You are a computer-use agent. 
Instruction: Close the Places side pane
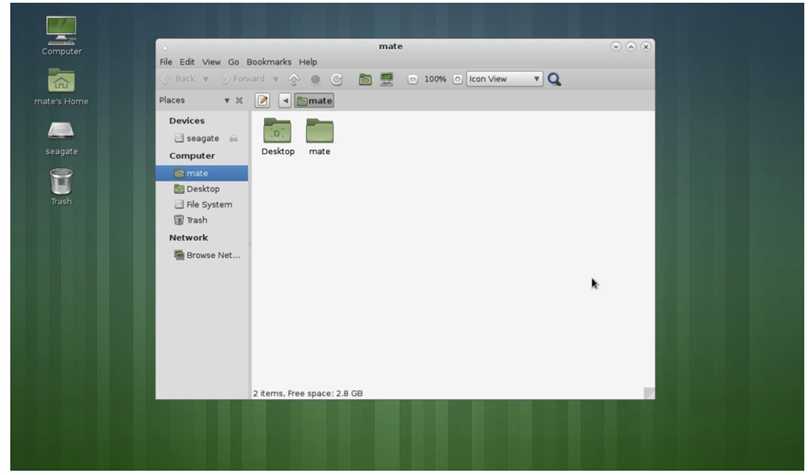click(x=239, y=100)
